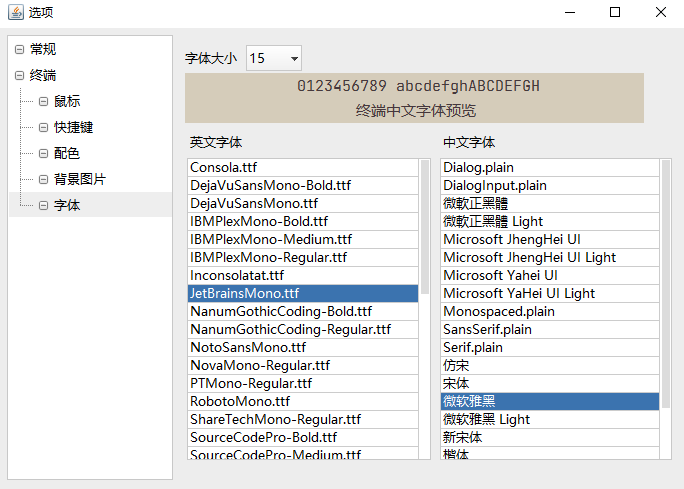The width and height of the screenshot is (684, 489).
Task: Select 鼠标 in the settings tree
Action: pyautogui.click(x=67, y=101)
